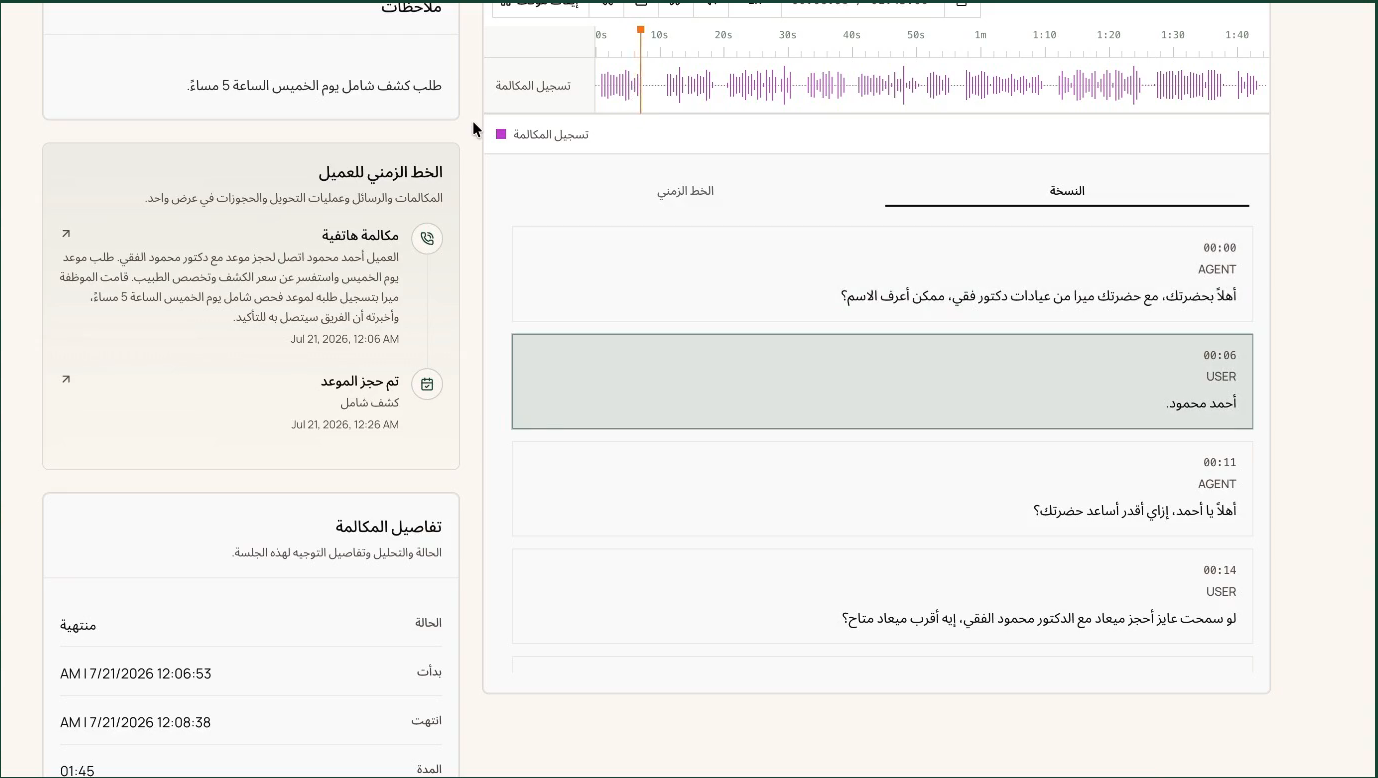The height and width of the screenshot is (778, 1378).
Task: Click the 1m tick on the time ruler
Action: pos(980,35)
